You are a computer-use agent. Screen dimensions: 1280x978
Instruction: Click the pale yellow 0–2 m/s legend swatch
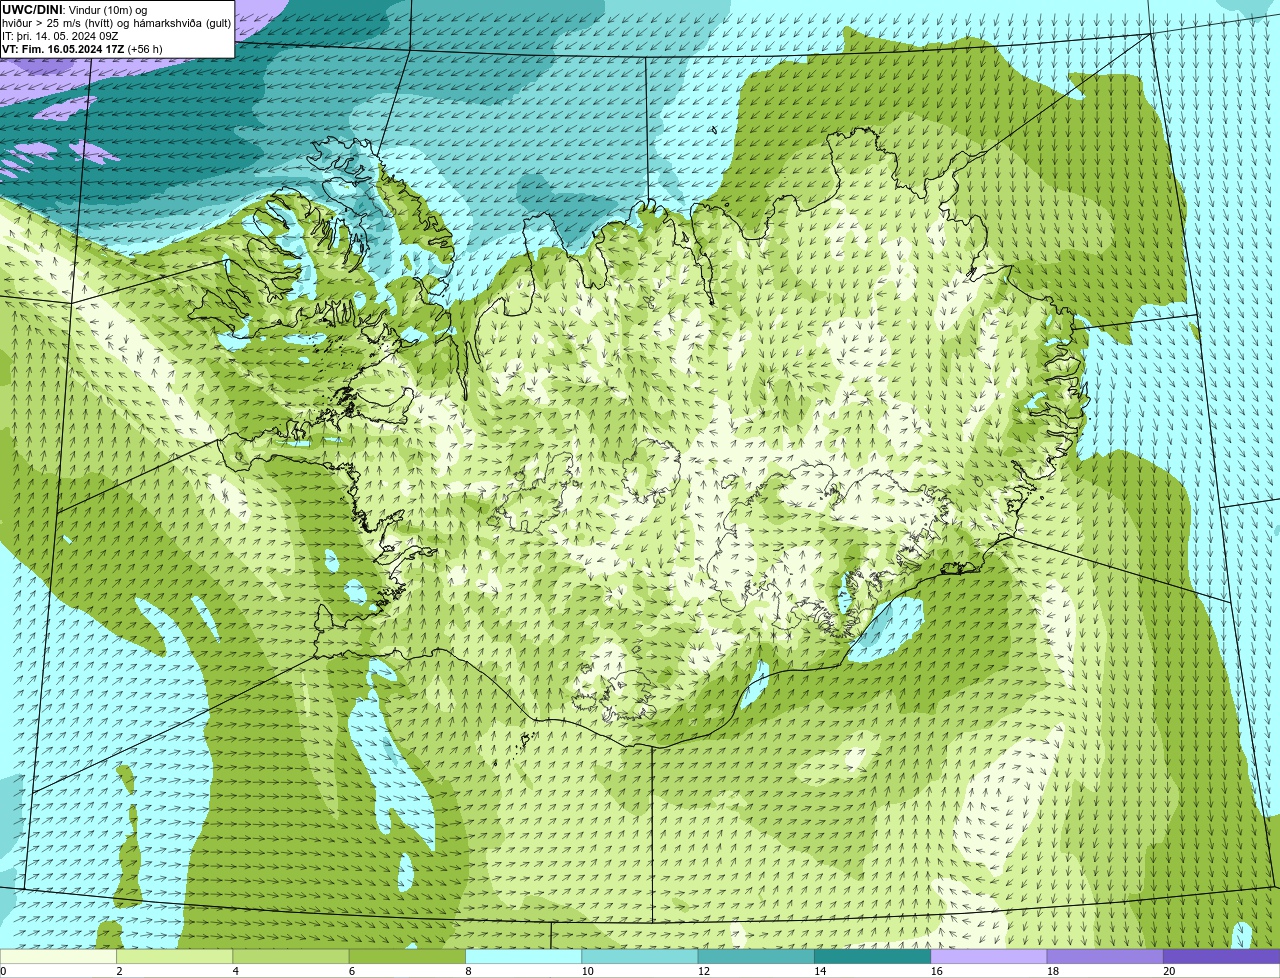(x=58, y=956)
